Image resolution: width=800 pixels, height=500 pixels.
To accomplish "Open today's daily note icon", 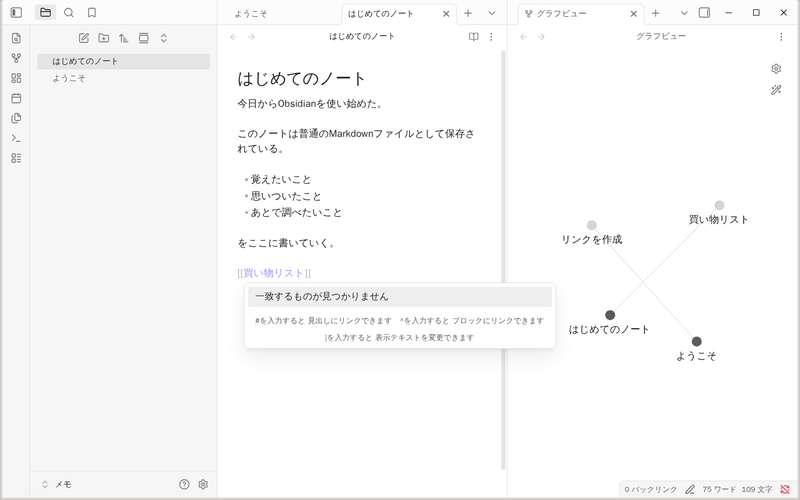I will tap(16, 98).
